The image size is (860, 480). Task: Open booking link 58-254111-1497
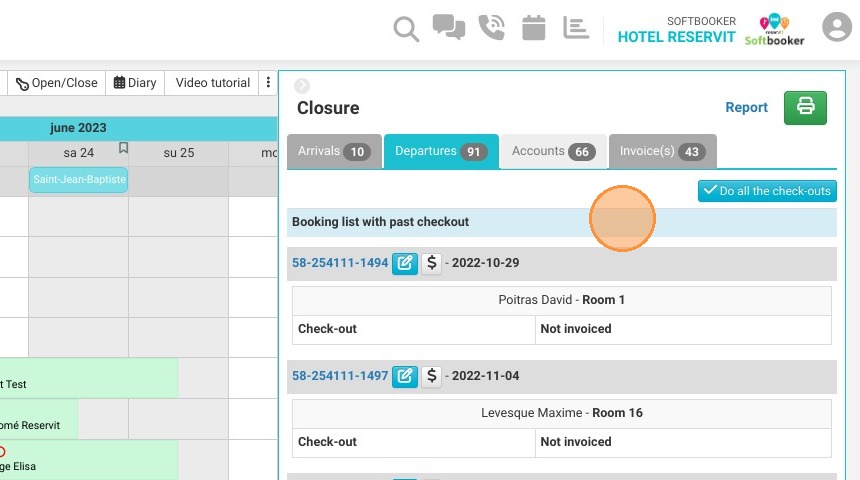click(x=340, y=376)
